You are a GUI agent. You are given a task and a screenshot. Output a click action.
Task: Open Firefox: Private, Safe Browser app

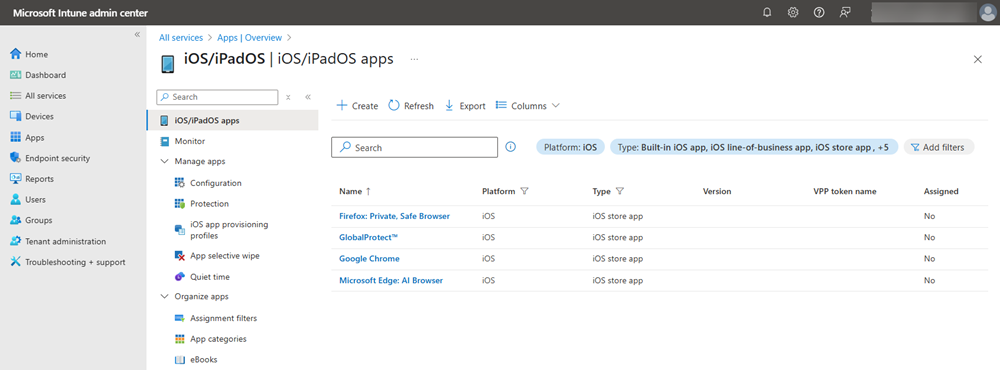[x=395, y=216]
